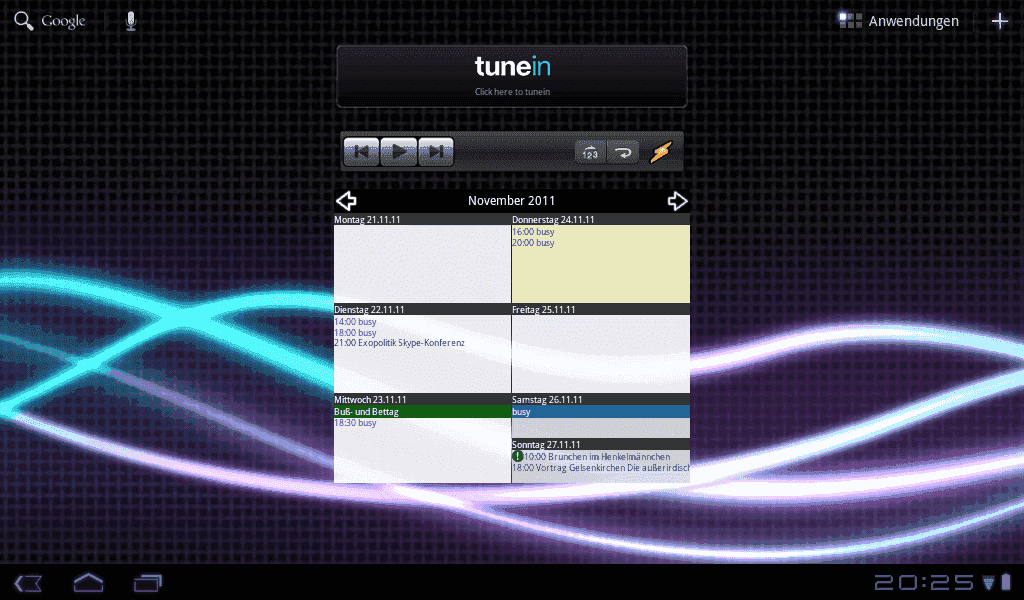Viewport: 1024px width, 600px height.
Task: Select Sonntag 27.11.11 day header
Action: coord(601,445)
